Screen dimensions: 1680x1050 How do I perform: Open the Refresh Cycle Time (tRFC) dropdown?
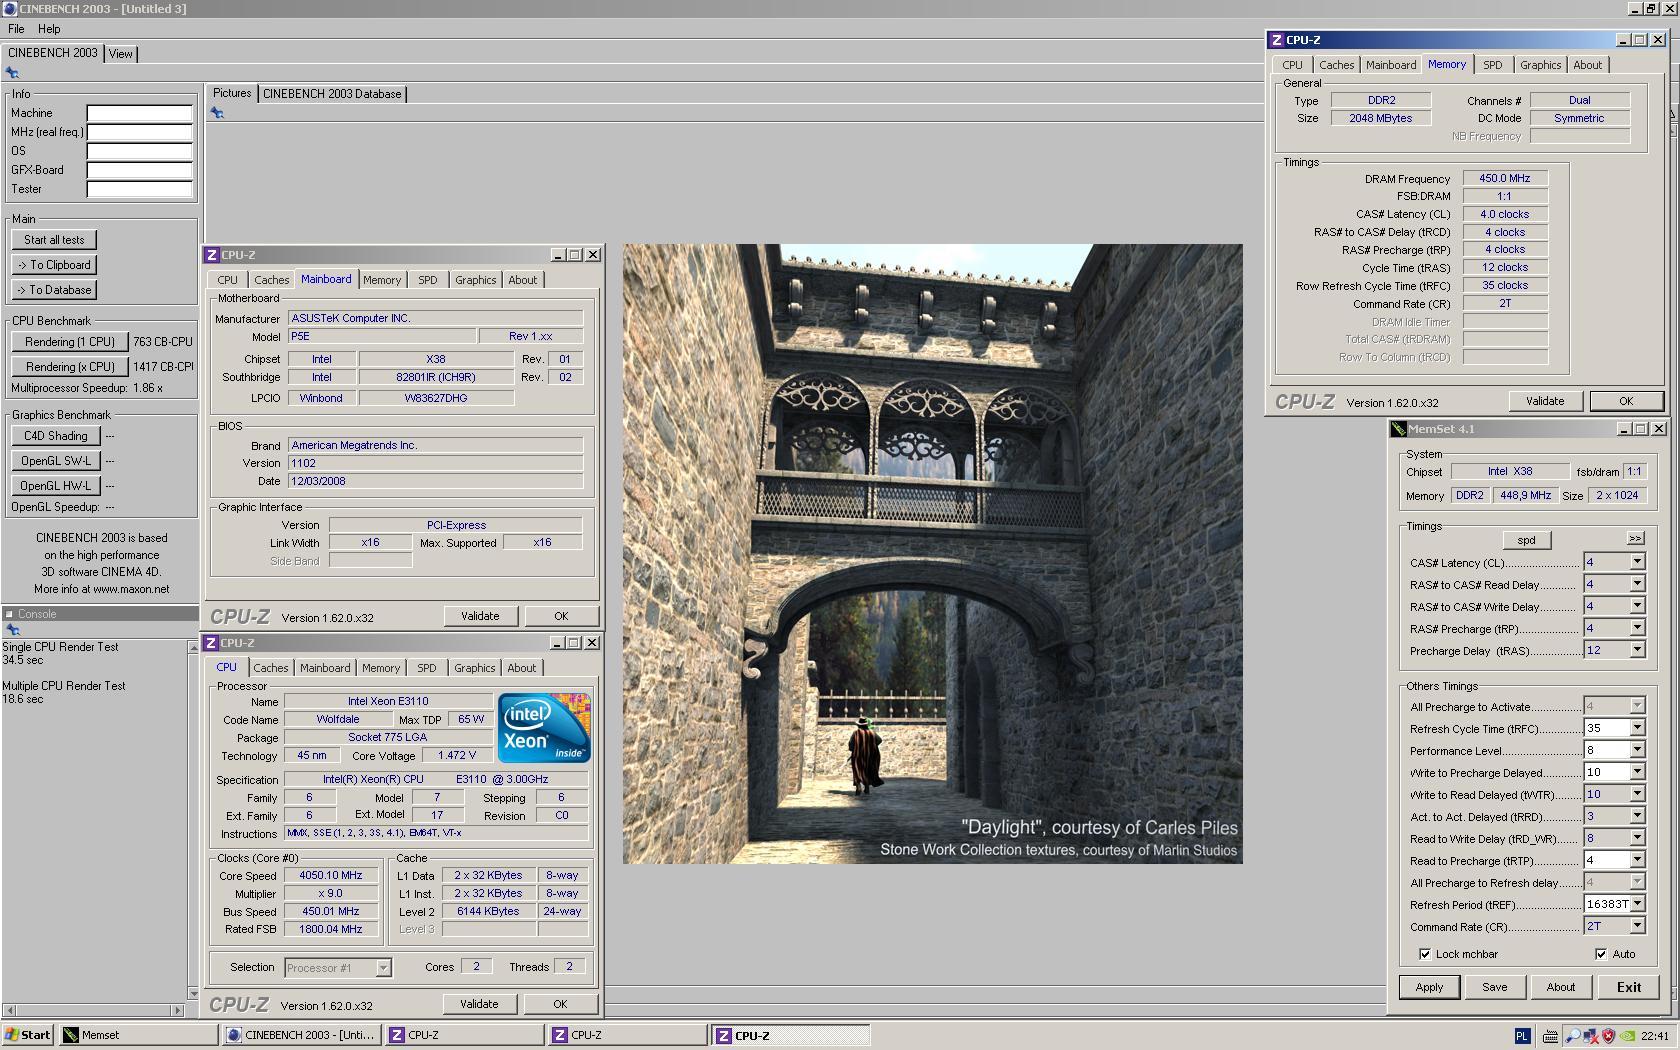pos(1637,728)
